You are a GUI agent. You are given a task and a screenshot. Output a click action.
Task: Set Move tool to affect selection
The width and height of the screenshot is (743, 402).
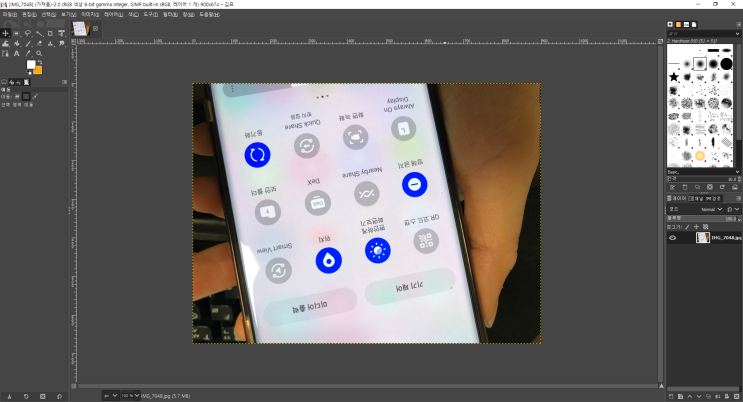pos(26,96)
